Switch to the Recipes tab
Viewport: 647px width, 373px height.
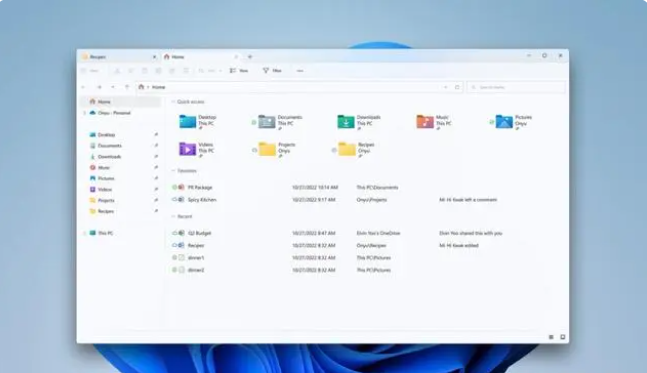pyautogui.click(x=118, y=57)
